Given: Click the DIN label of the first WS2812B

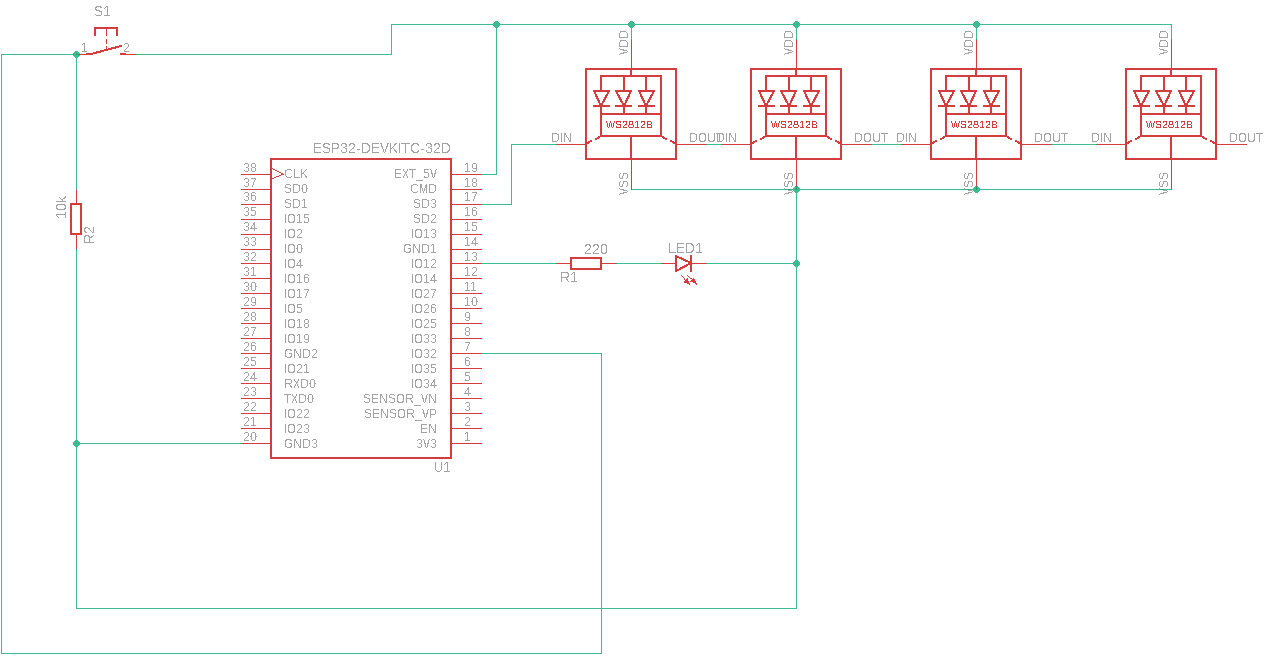Looking at the screenshot, I should [x=561, y=138].
